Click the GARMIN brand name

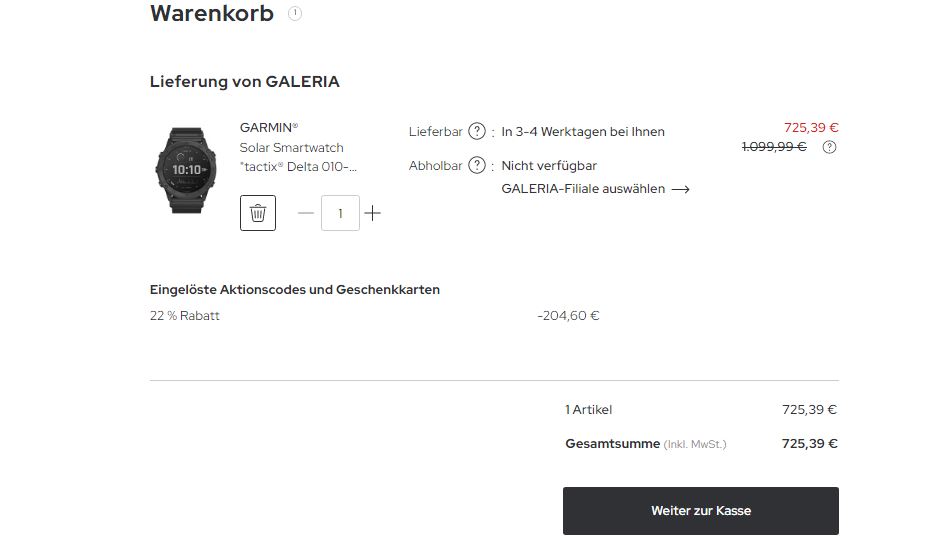pos(269,128)
